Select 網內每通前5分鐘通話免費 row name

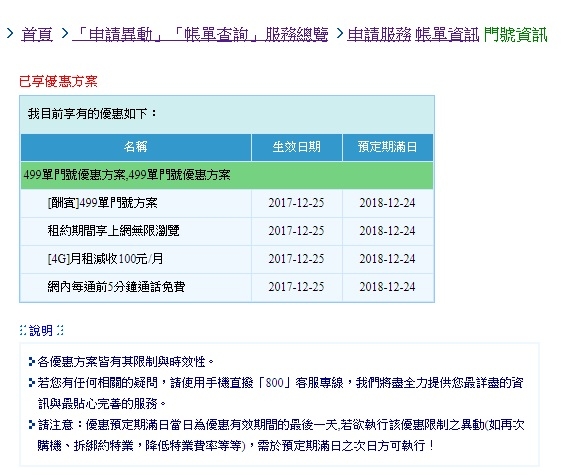[x=116, y=287]
